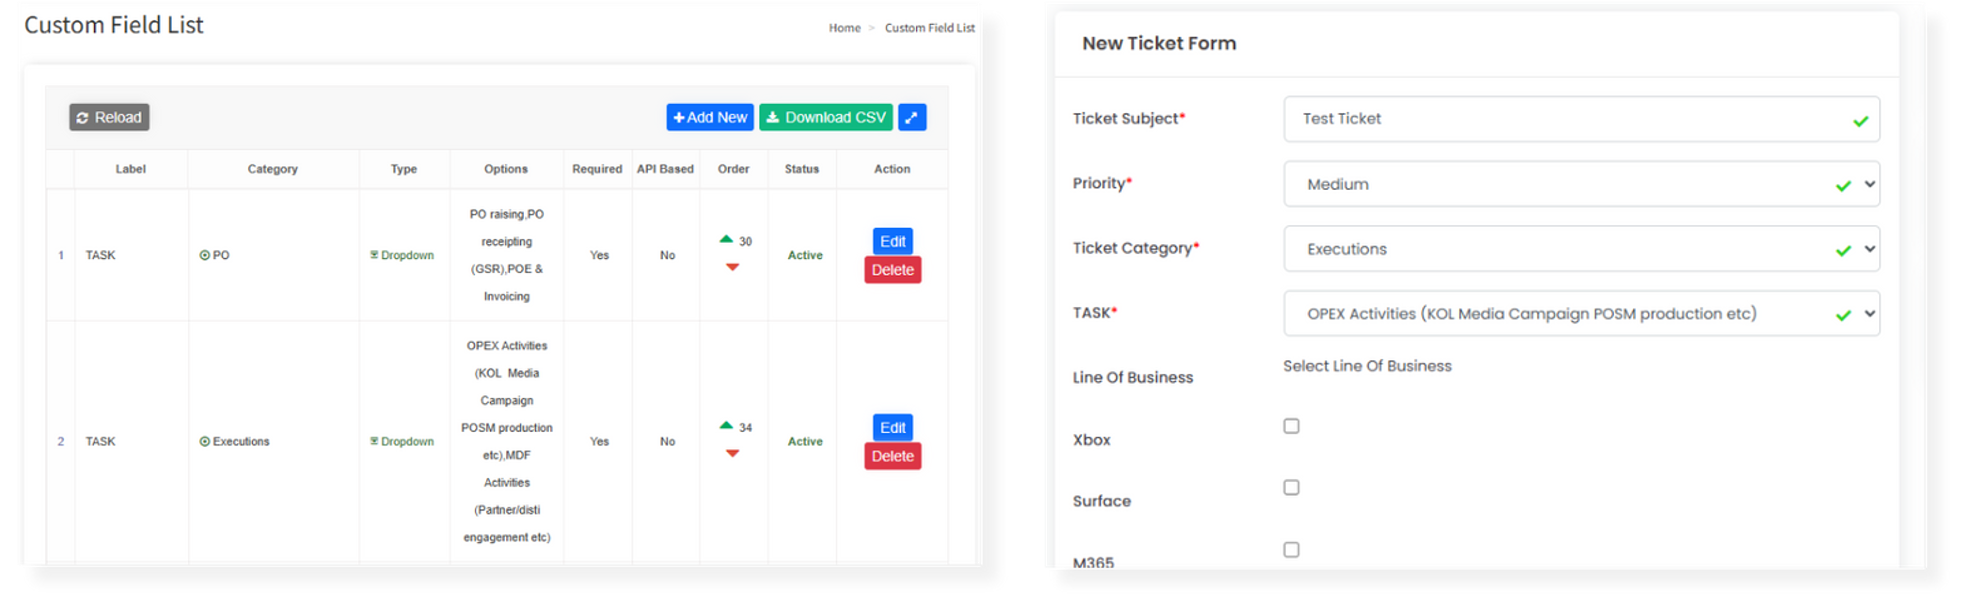Click the Order column header
The image size is (1969, 603).
[733, 169]
